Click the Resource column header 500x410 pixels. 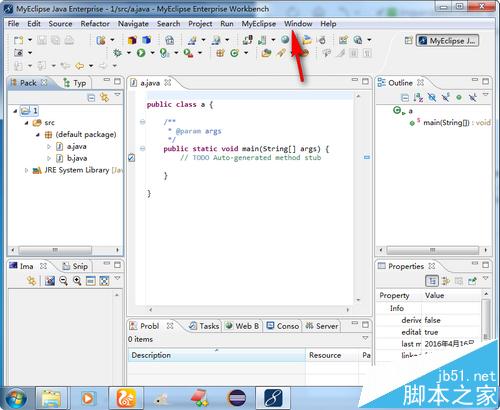pos(332,355)
